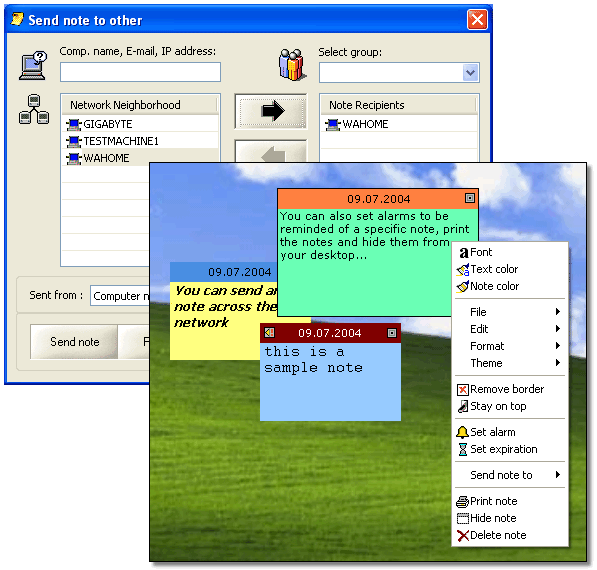Click the blue header of the yellow note

224,272
